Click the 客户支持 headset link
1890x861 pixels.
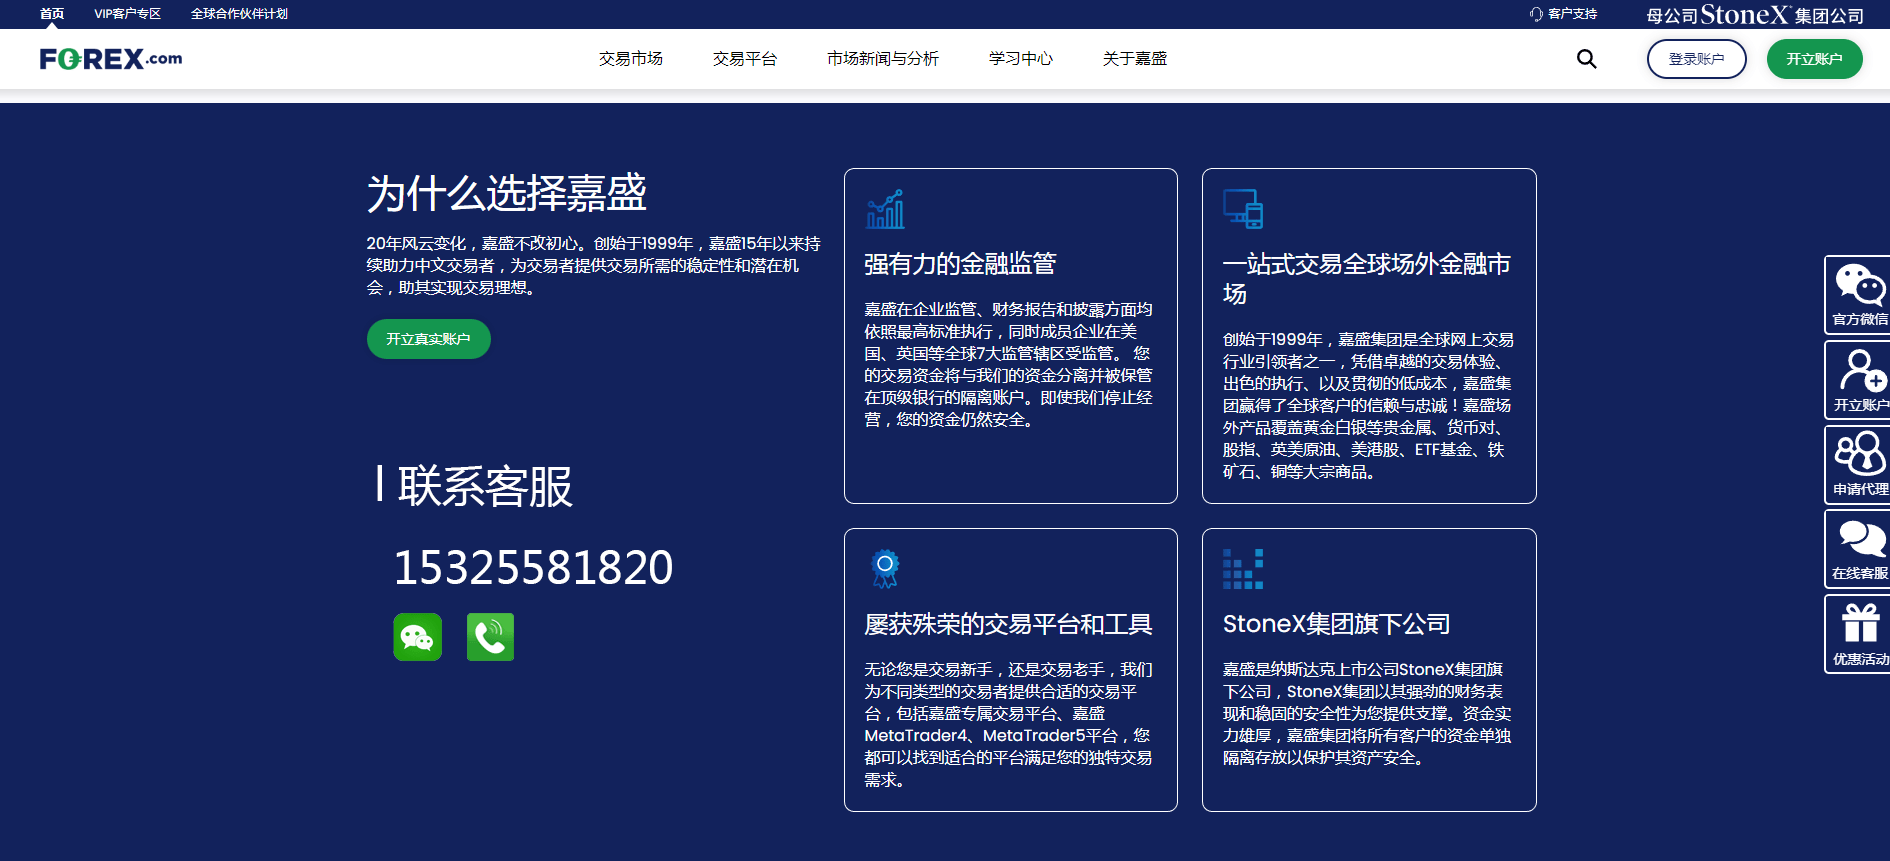click(x=1563, y=14)
